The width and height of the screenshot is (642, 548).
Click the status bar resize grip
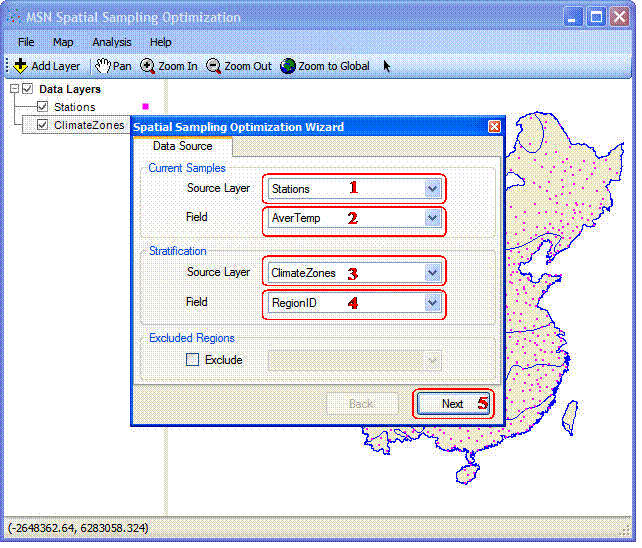coord(626,530)
